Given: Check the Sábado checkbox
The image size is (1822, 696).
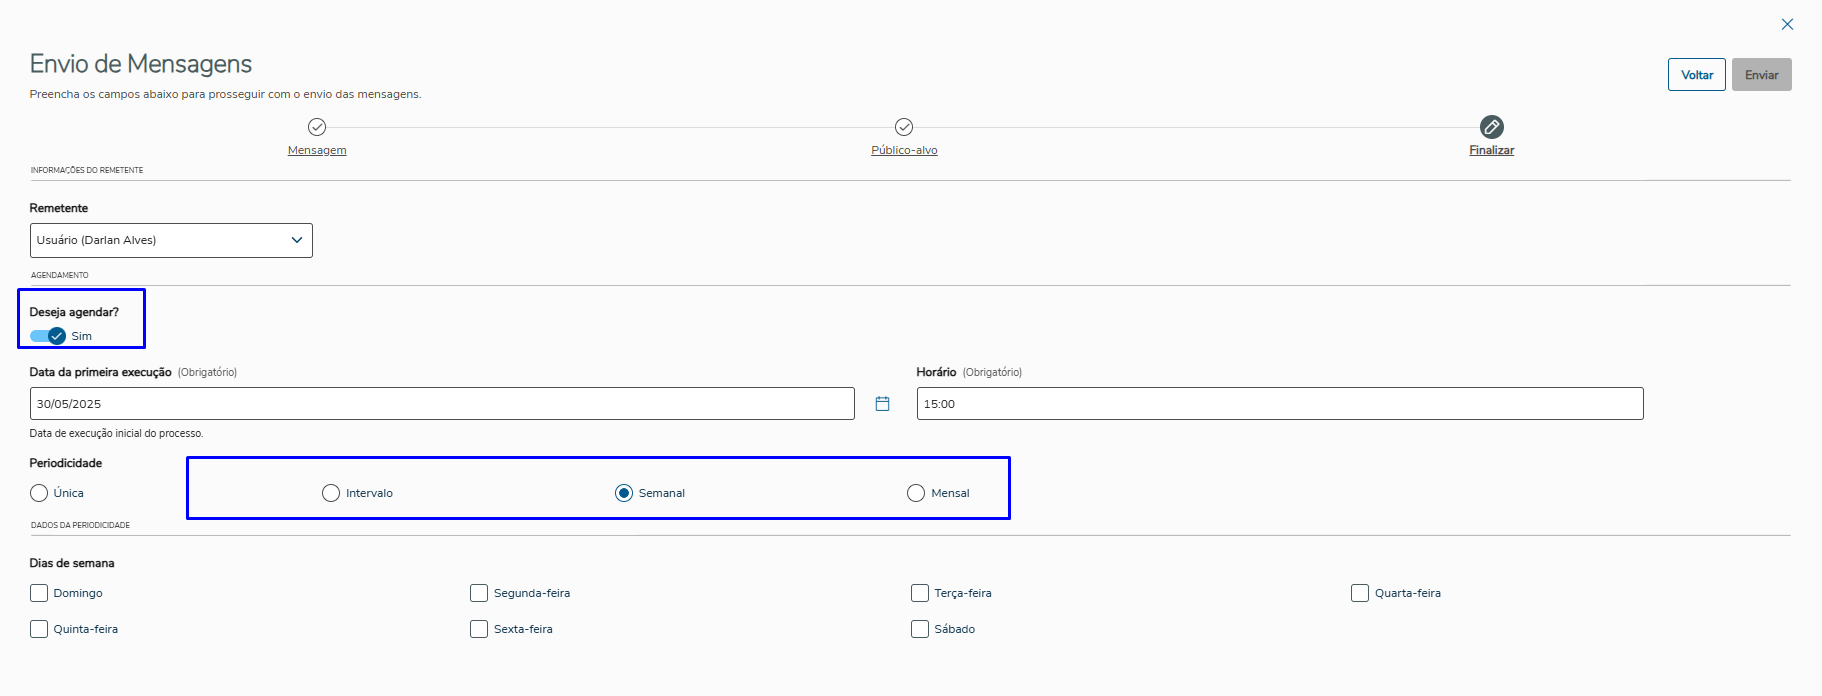Looking at the screenshot, I should [920, 629].
